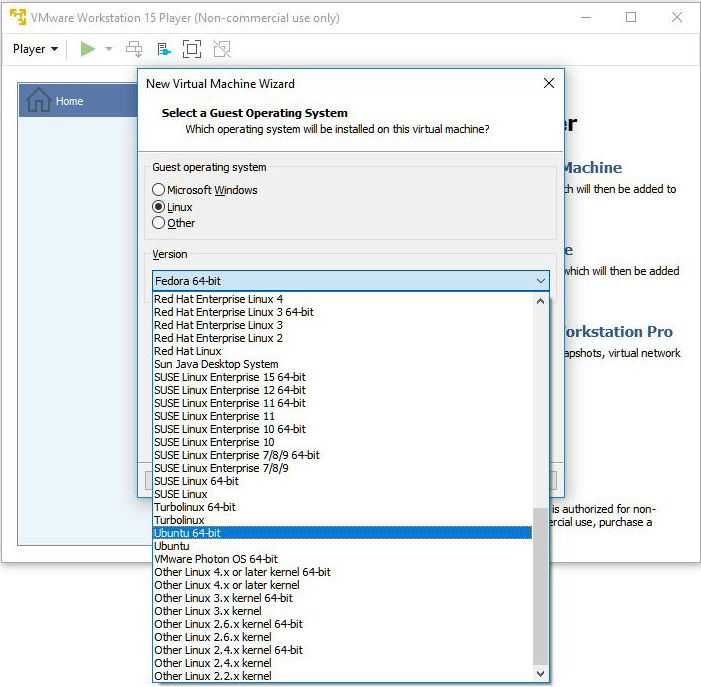The image size is (701, 687).
Task: Choose Other Linux 2.6.x kernel
Action: (x=342, y=637)
